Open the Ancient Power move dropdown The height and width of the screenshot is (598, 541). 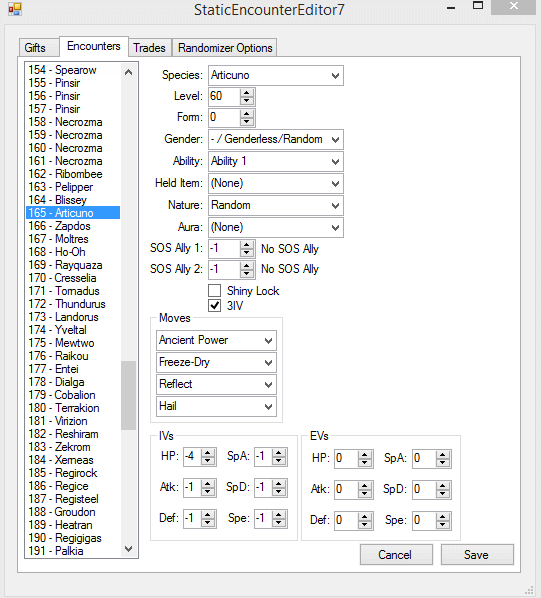216,340
